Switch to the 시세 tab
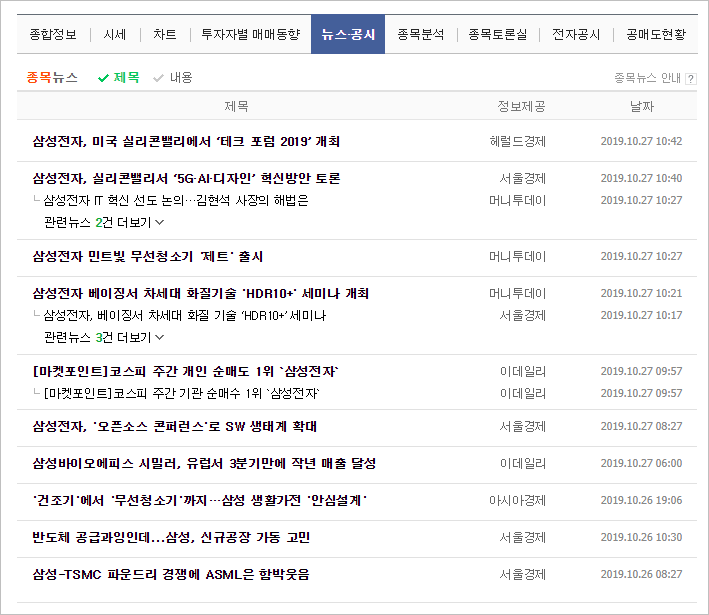This screenshot has width=709, height=615. (x=115, y=34)
